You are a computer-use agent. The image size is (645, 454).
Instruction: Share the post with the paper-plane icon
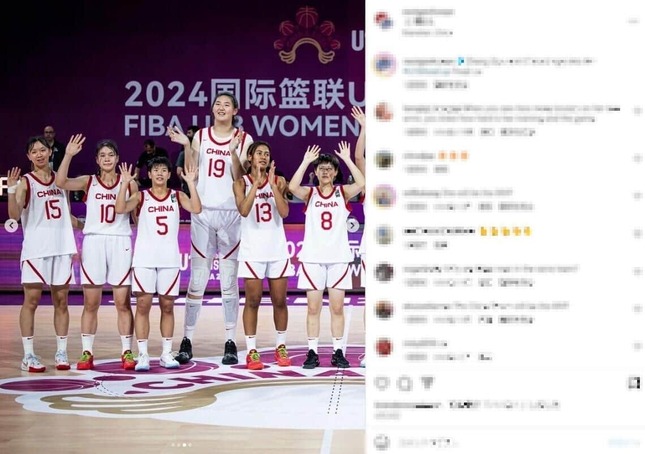[x=427, y=383]
